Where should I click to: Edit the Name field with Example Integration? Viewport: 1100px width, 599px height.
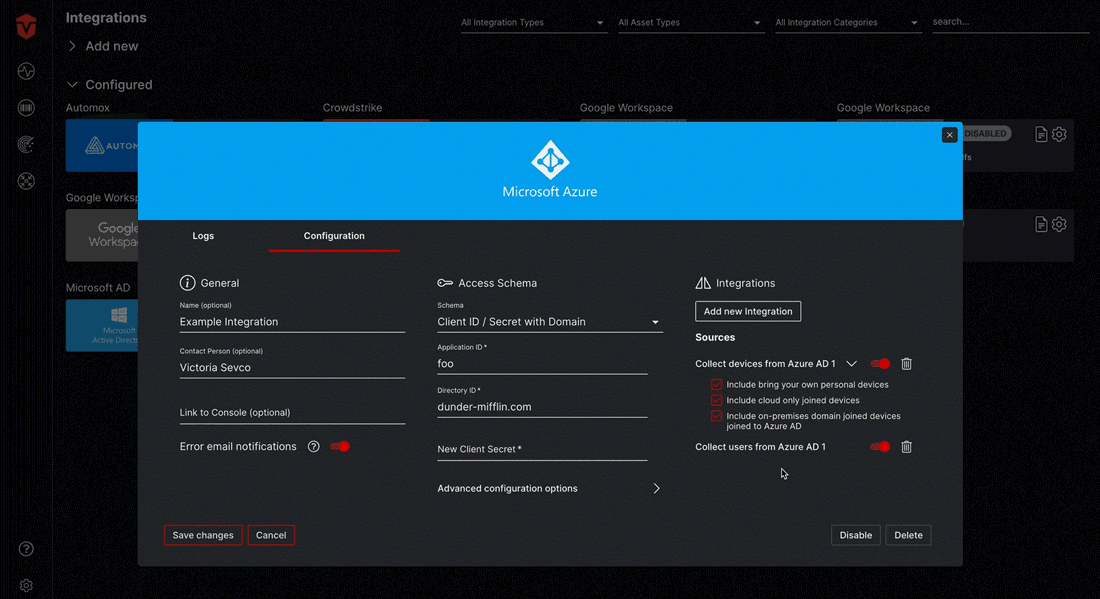292,322
